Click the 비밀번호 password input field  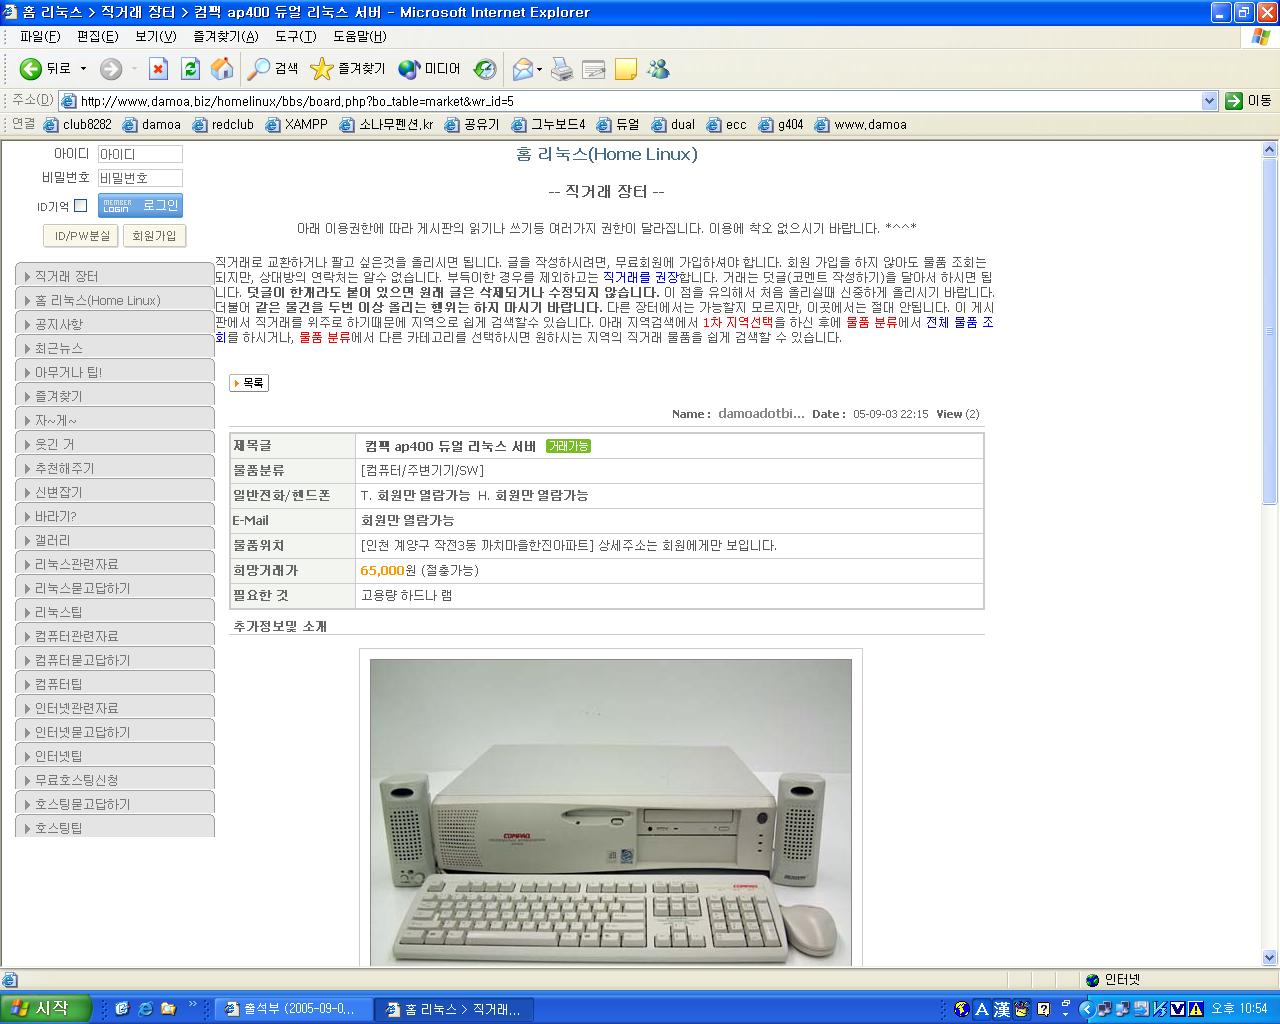coord(140,178)
